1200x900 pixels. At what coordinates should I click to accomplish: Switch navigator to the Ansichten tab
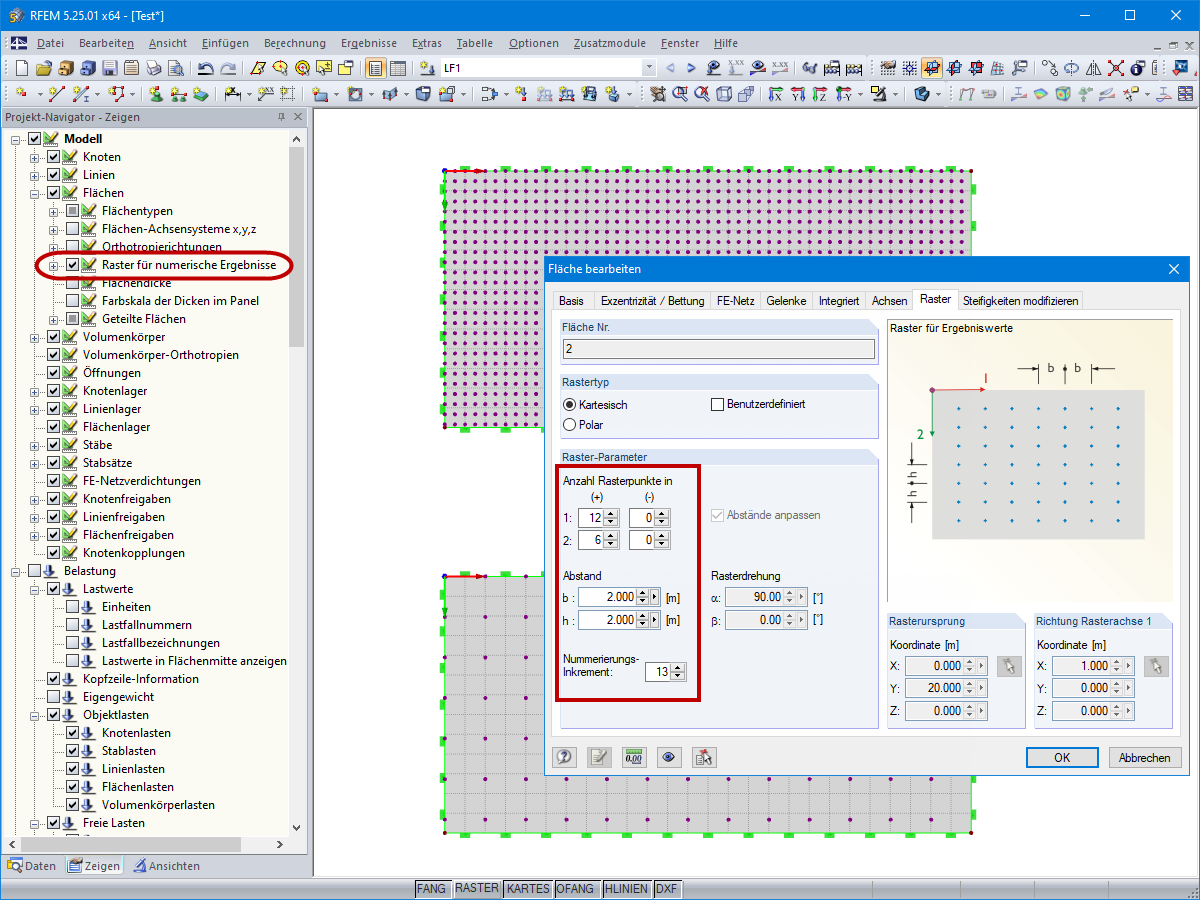tap(166, 866)
